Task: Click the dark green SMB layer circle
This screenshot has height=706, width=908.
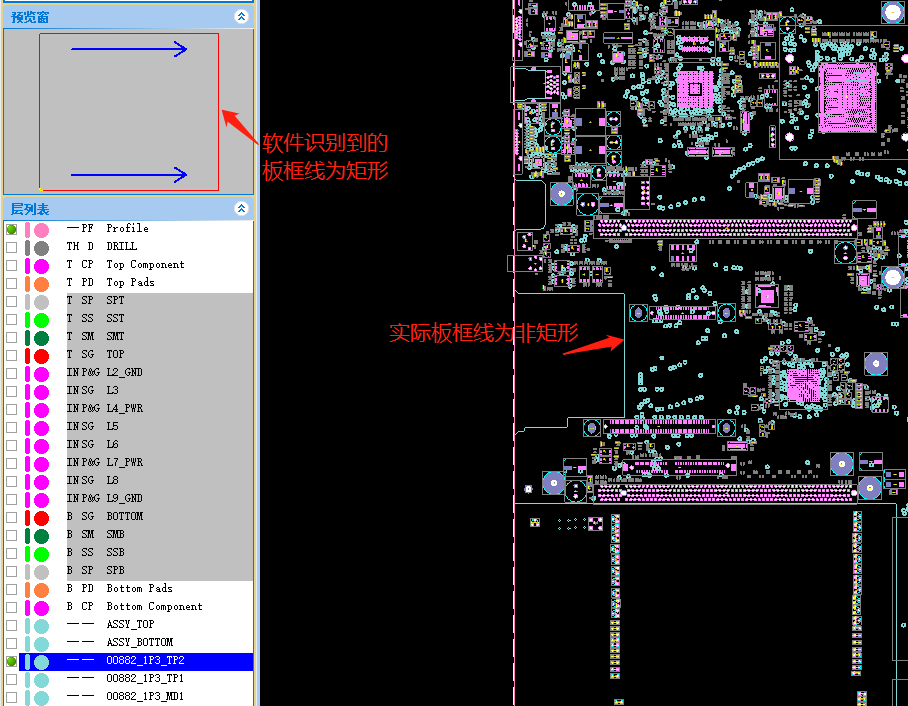Action: point(41,536)
